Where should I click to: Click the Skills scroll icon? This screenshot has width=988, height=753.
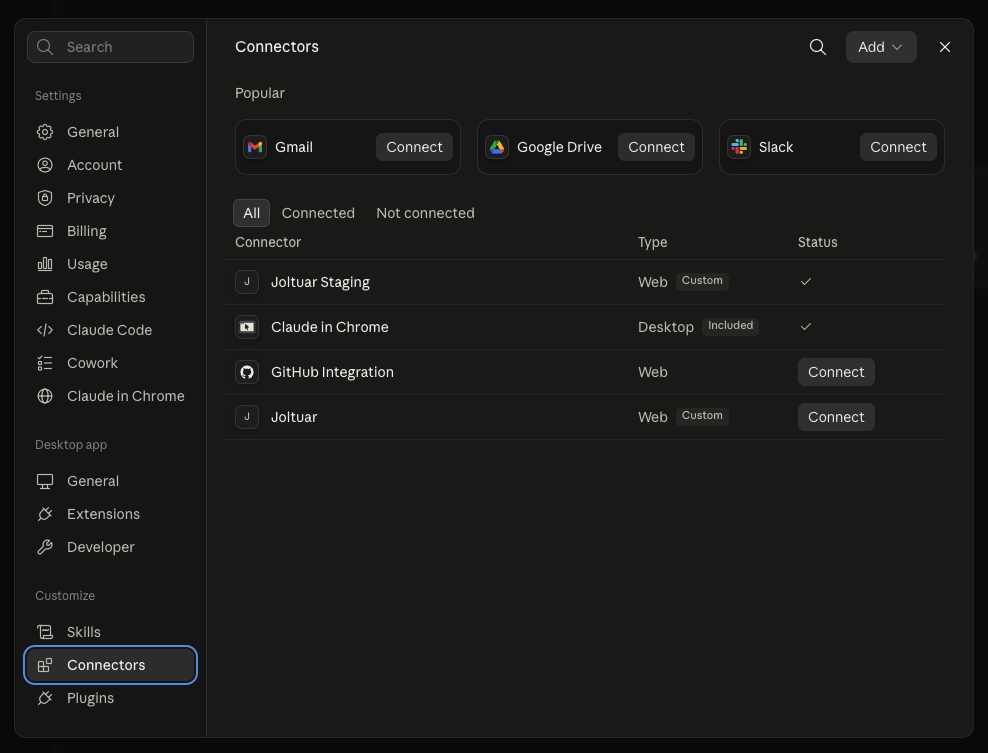click(45, 632)
